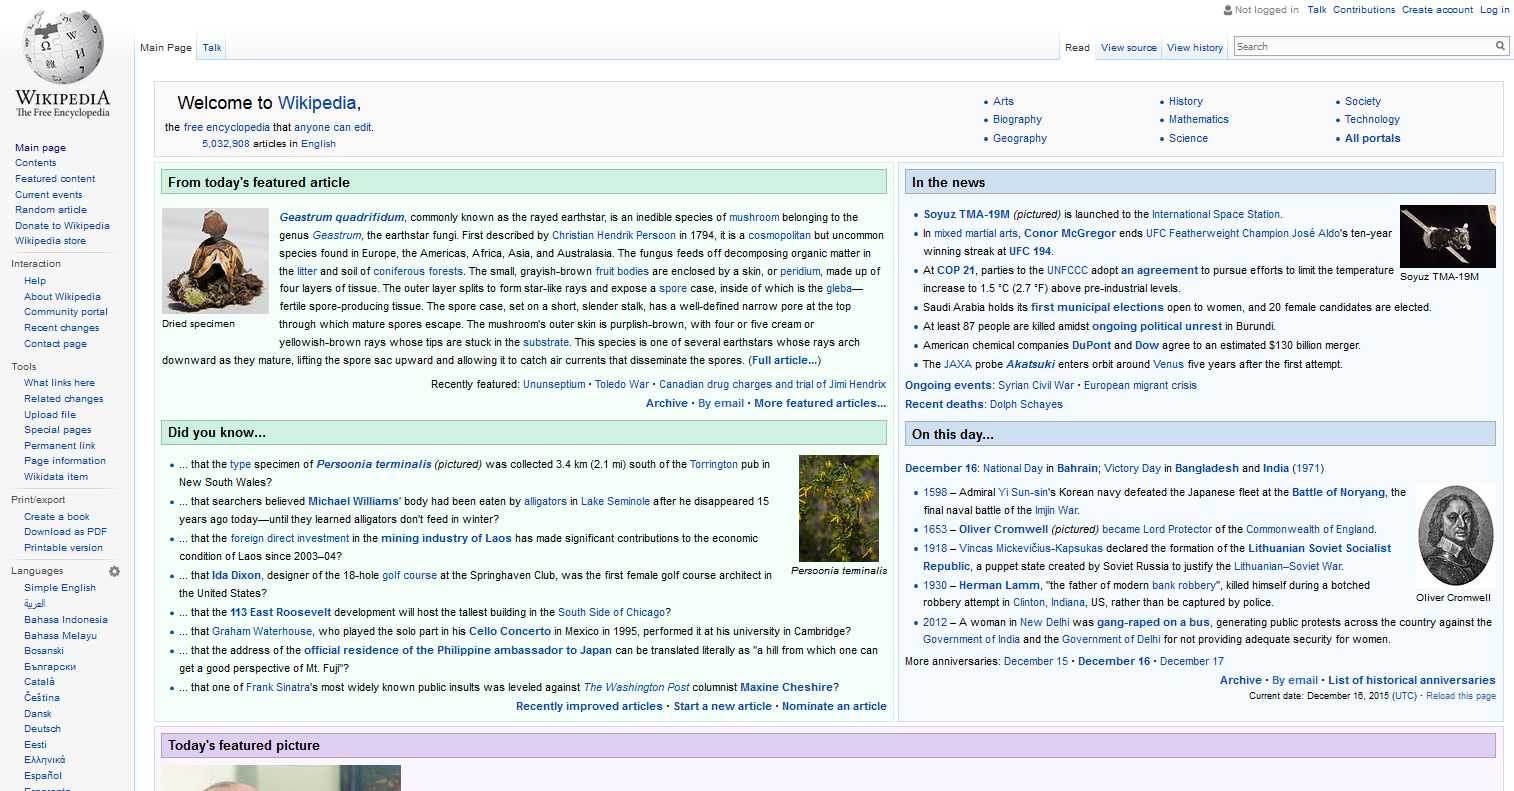This screenshot has width=1514, height=791.
Task: Select the Deutsch language link
Action: 42,729
